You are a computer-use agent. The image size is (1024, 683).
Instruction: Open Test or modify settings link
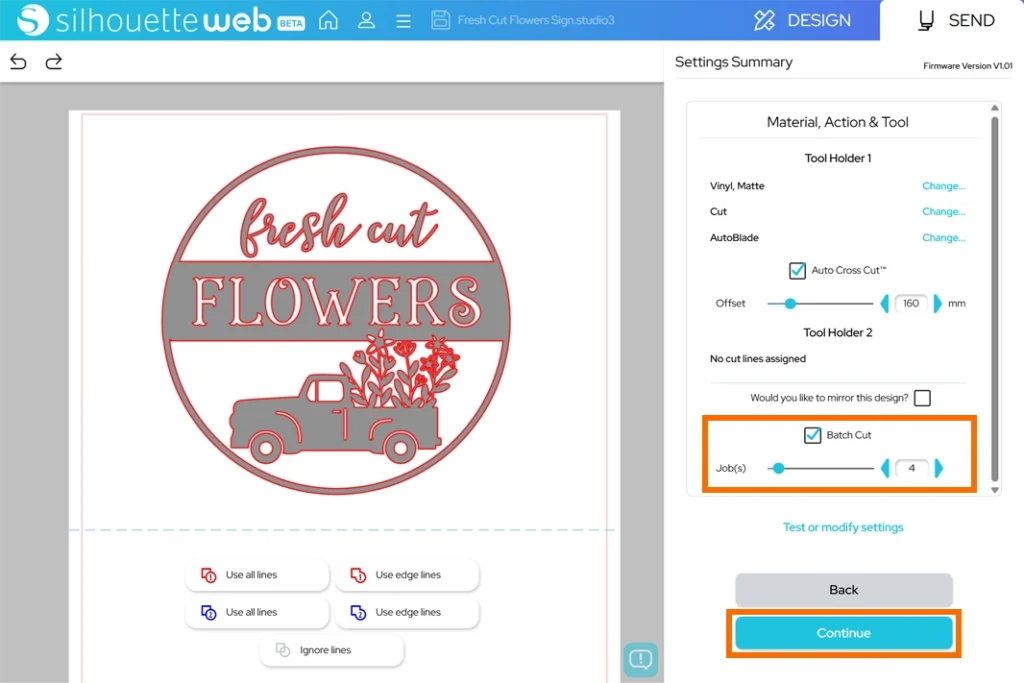coord(842,527)
